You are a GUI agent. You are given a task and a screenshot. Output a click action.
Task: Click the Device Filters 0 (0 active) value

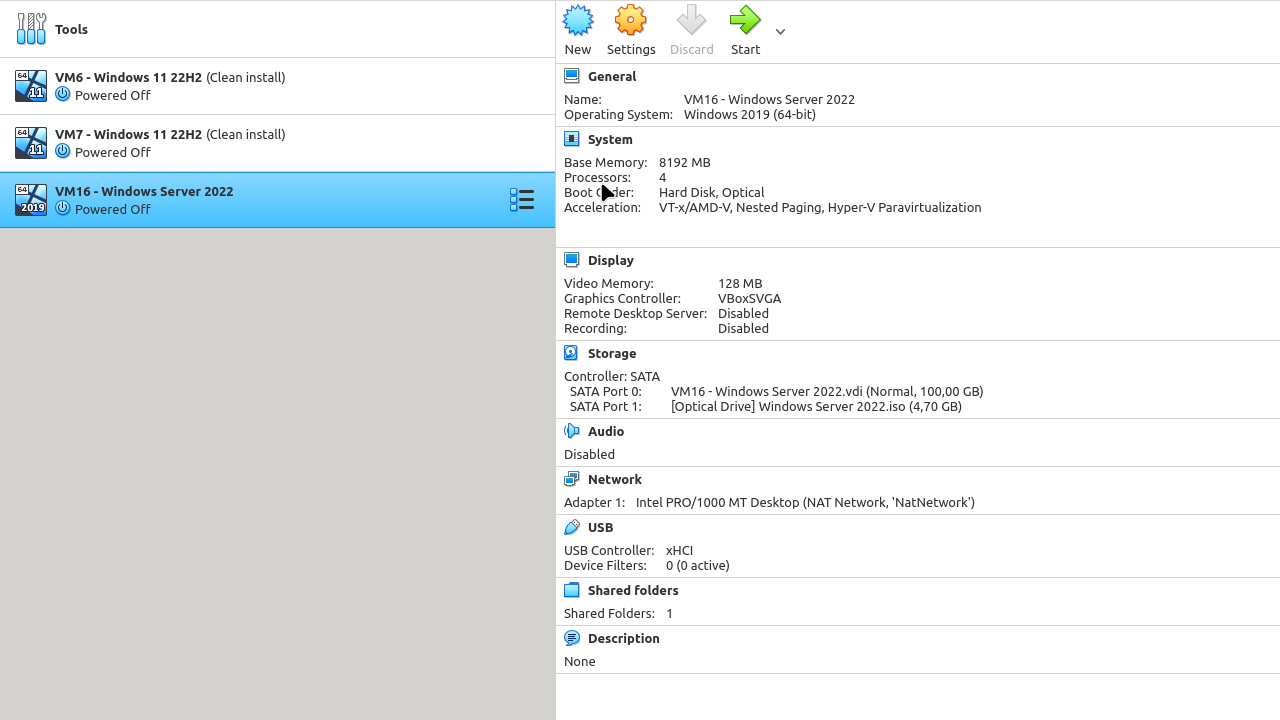698,565
